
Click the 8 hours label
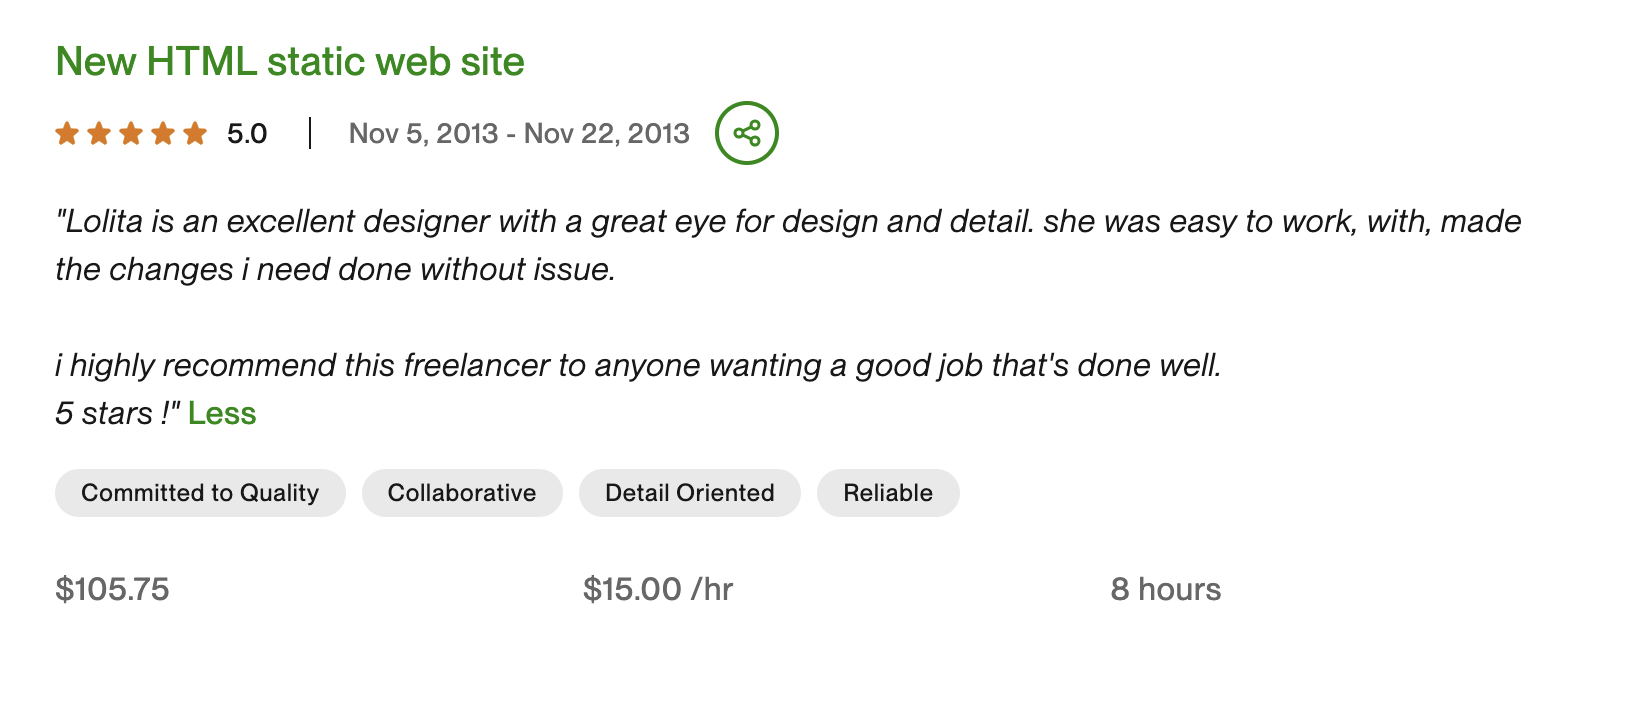1163,589
